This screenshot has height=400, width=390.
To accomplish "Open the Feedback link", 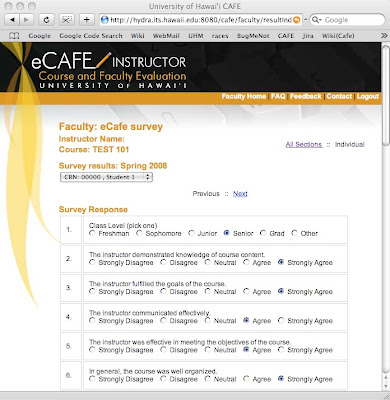I will point(306,96).
